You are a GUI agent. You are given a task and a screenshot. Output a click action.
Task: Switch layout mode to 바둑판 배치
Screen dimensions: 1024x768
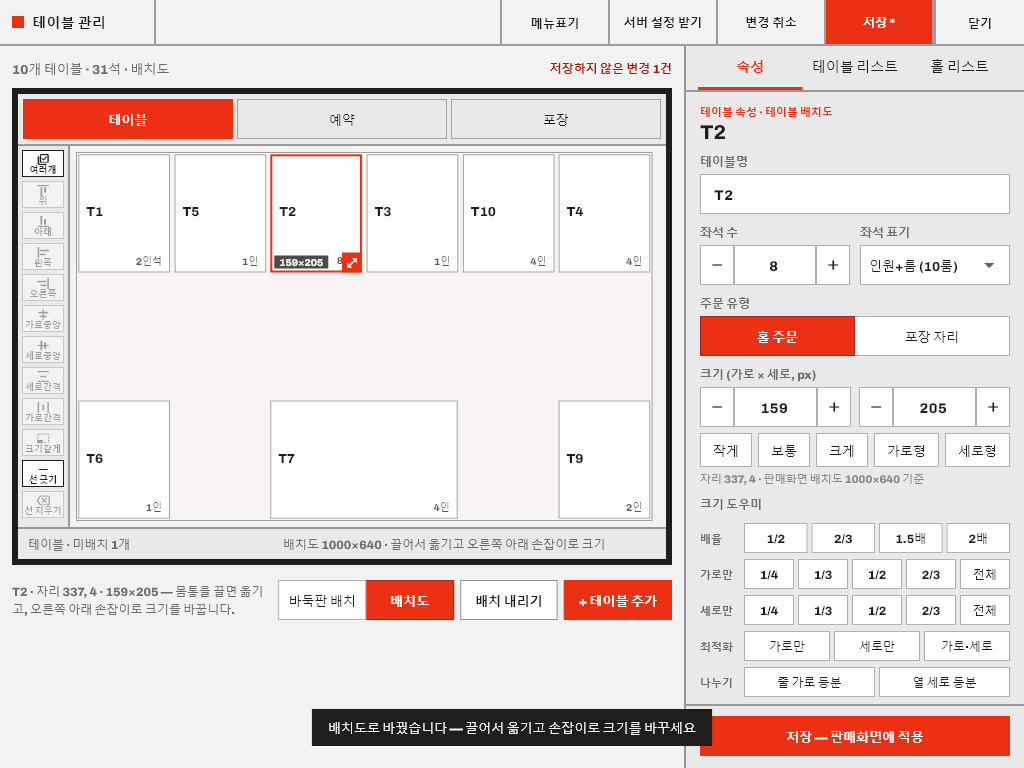click(x=322, y=600)
